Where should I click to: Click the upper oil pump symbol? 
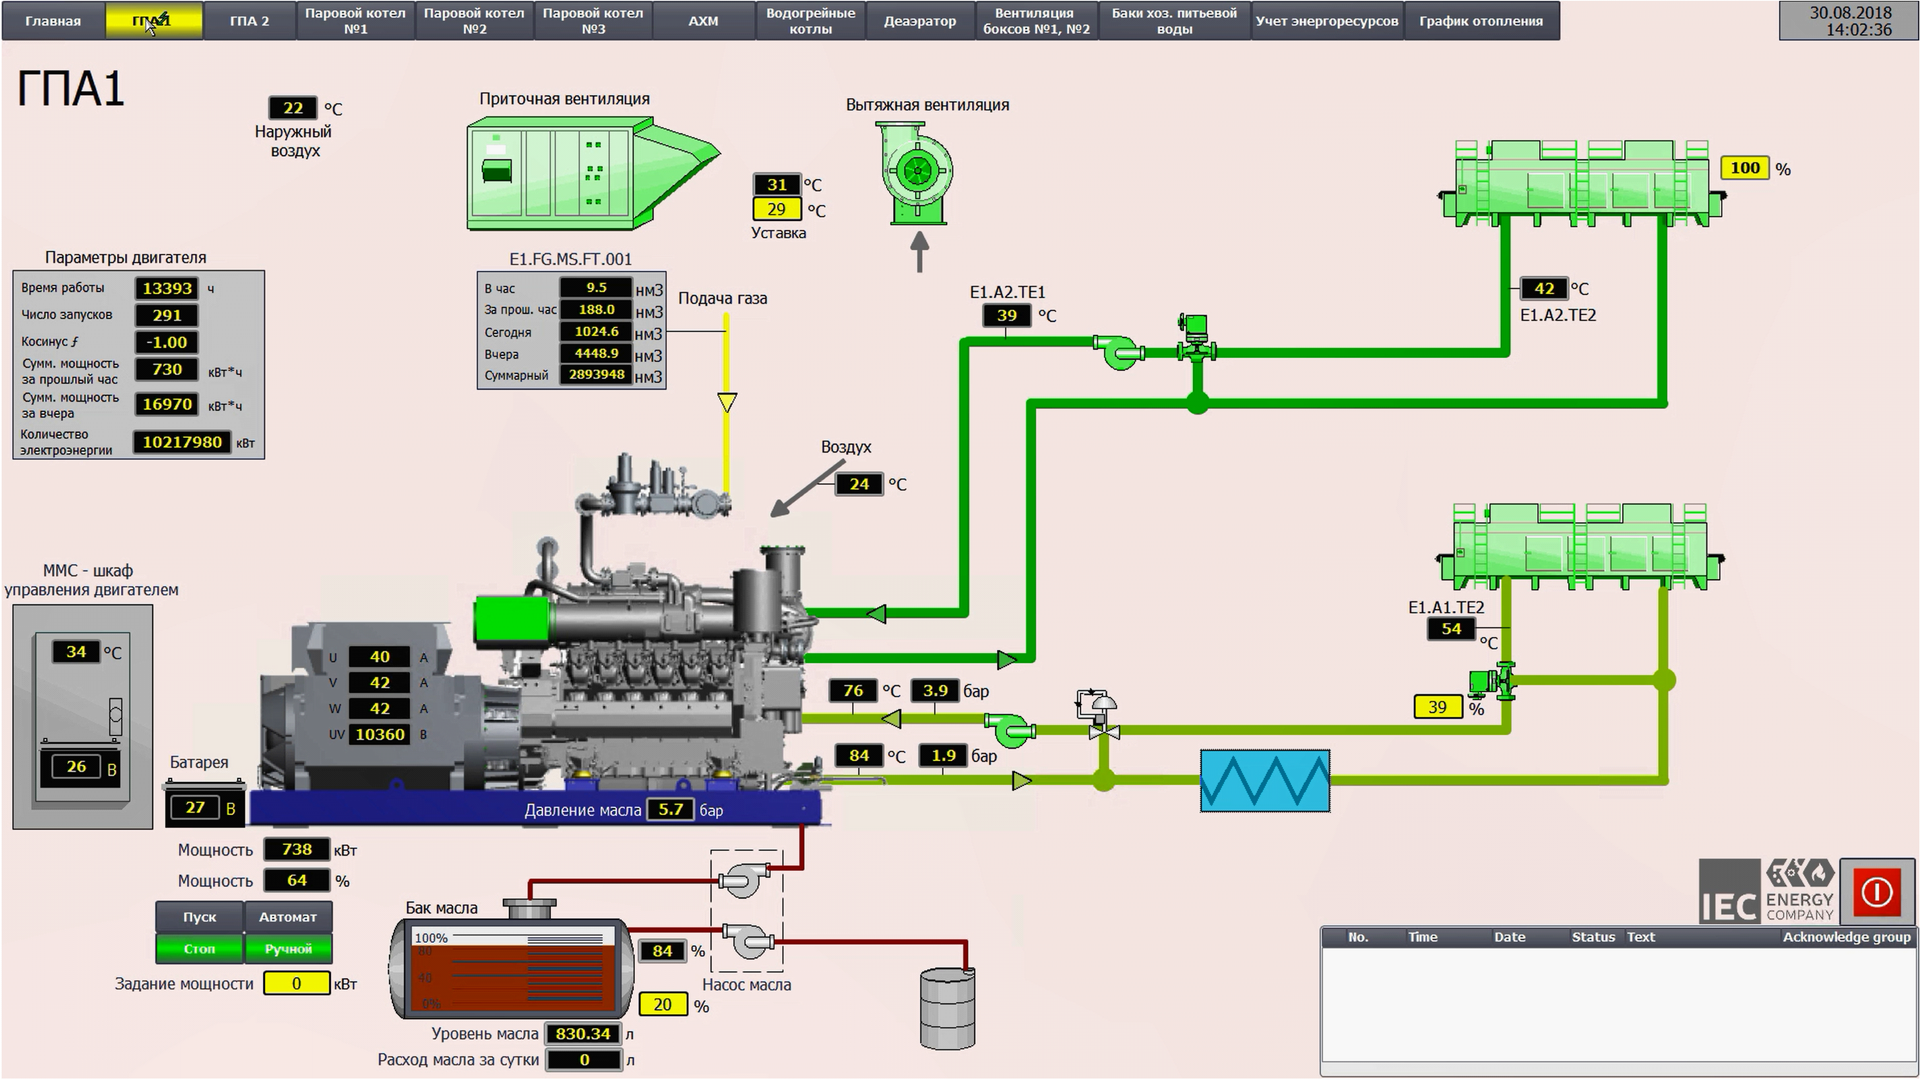click(744, 881)
